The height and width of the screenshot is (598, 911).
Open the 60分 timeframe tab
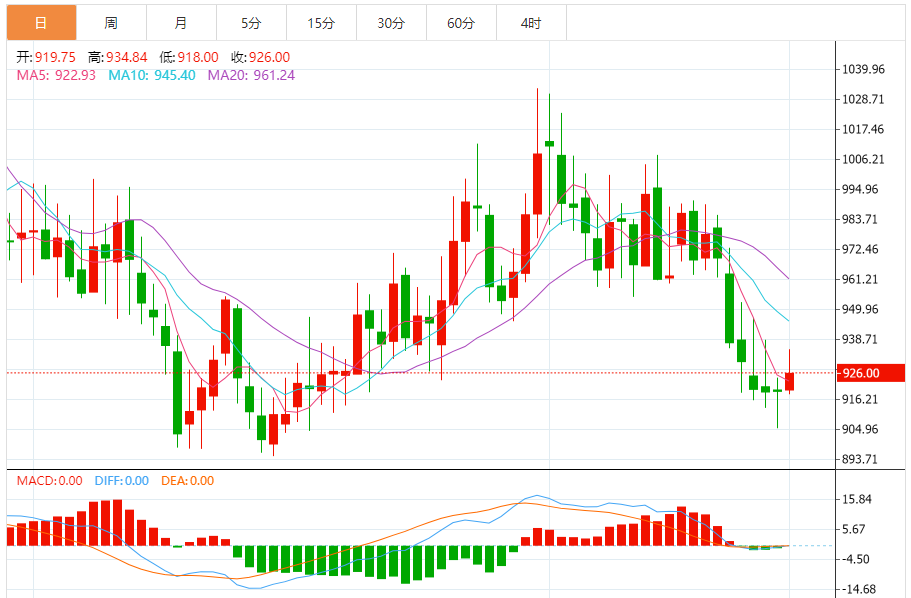461,23
